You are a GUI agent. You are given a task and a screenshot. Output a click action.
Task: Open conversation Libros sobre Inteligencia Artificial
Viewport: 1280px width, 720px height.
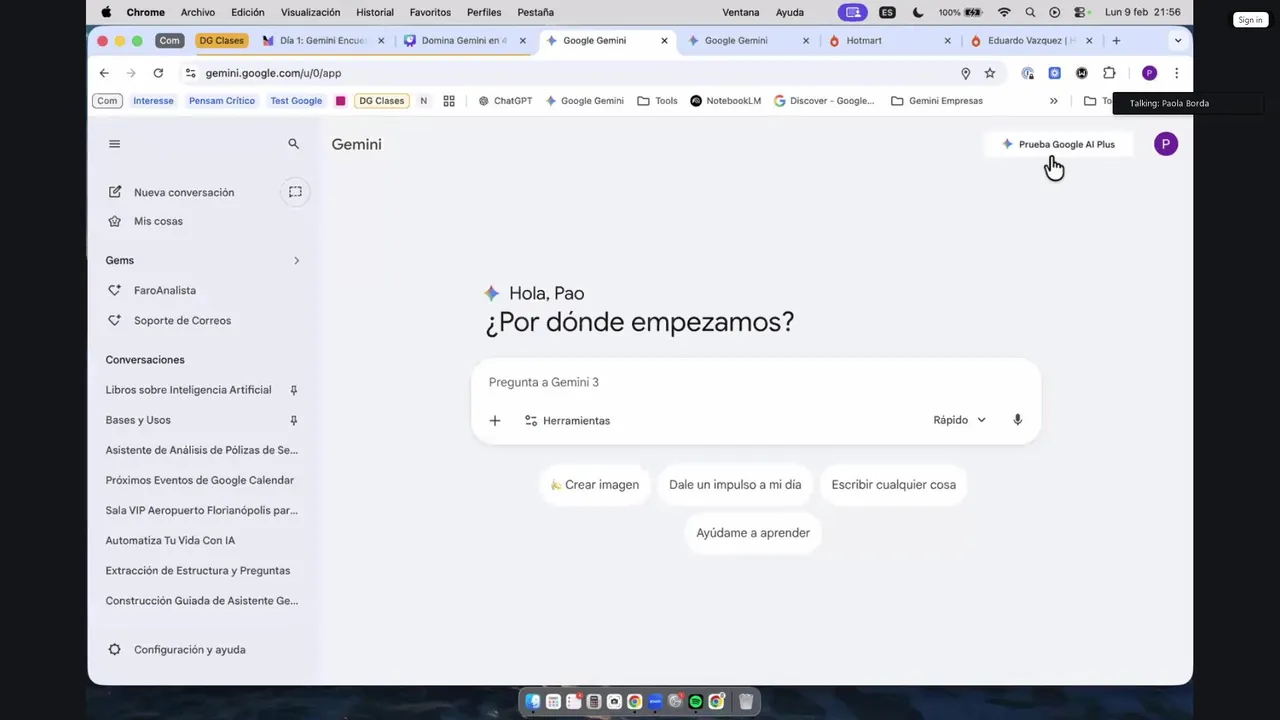pos(188,390)
